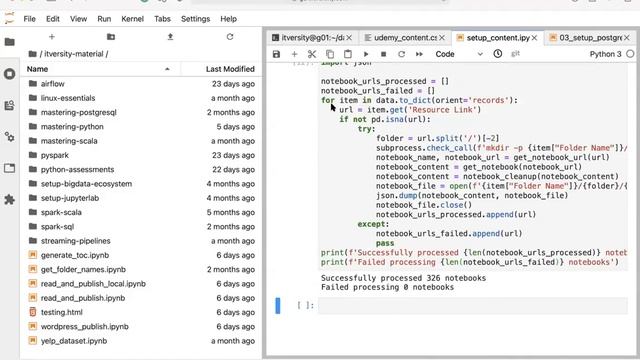640x360 pixels.
Task: Paste cell from clipboard
Action: [x=348, y=54]
